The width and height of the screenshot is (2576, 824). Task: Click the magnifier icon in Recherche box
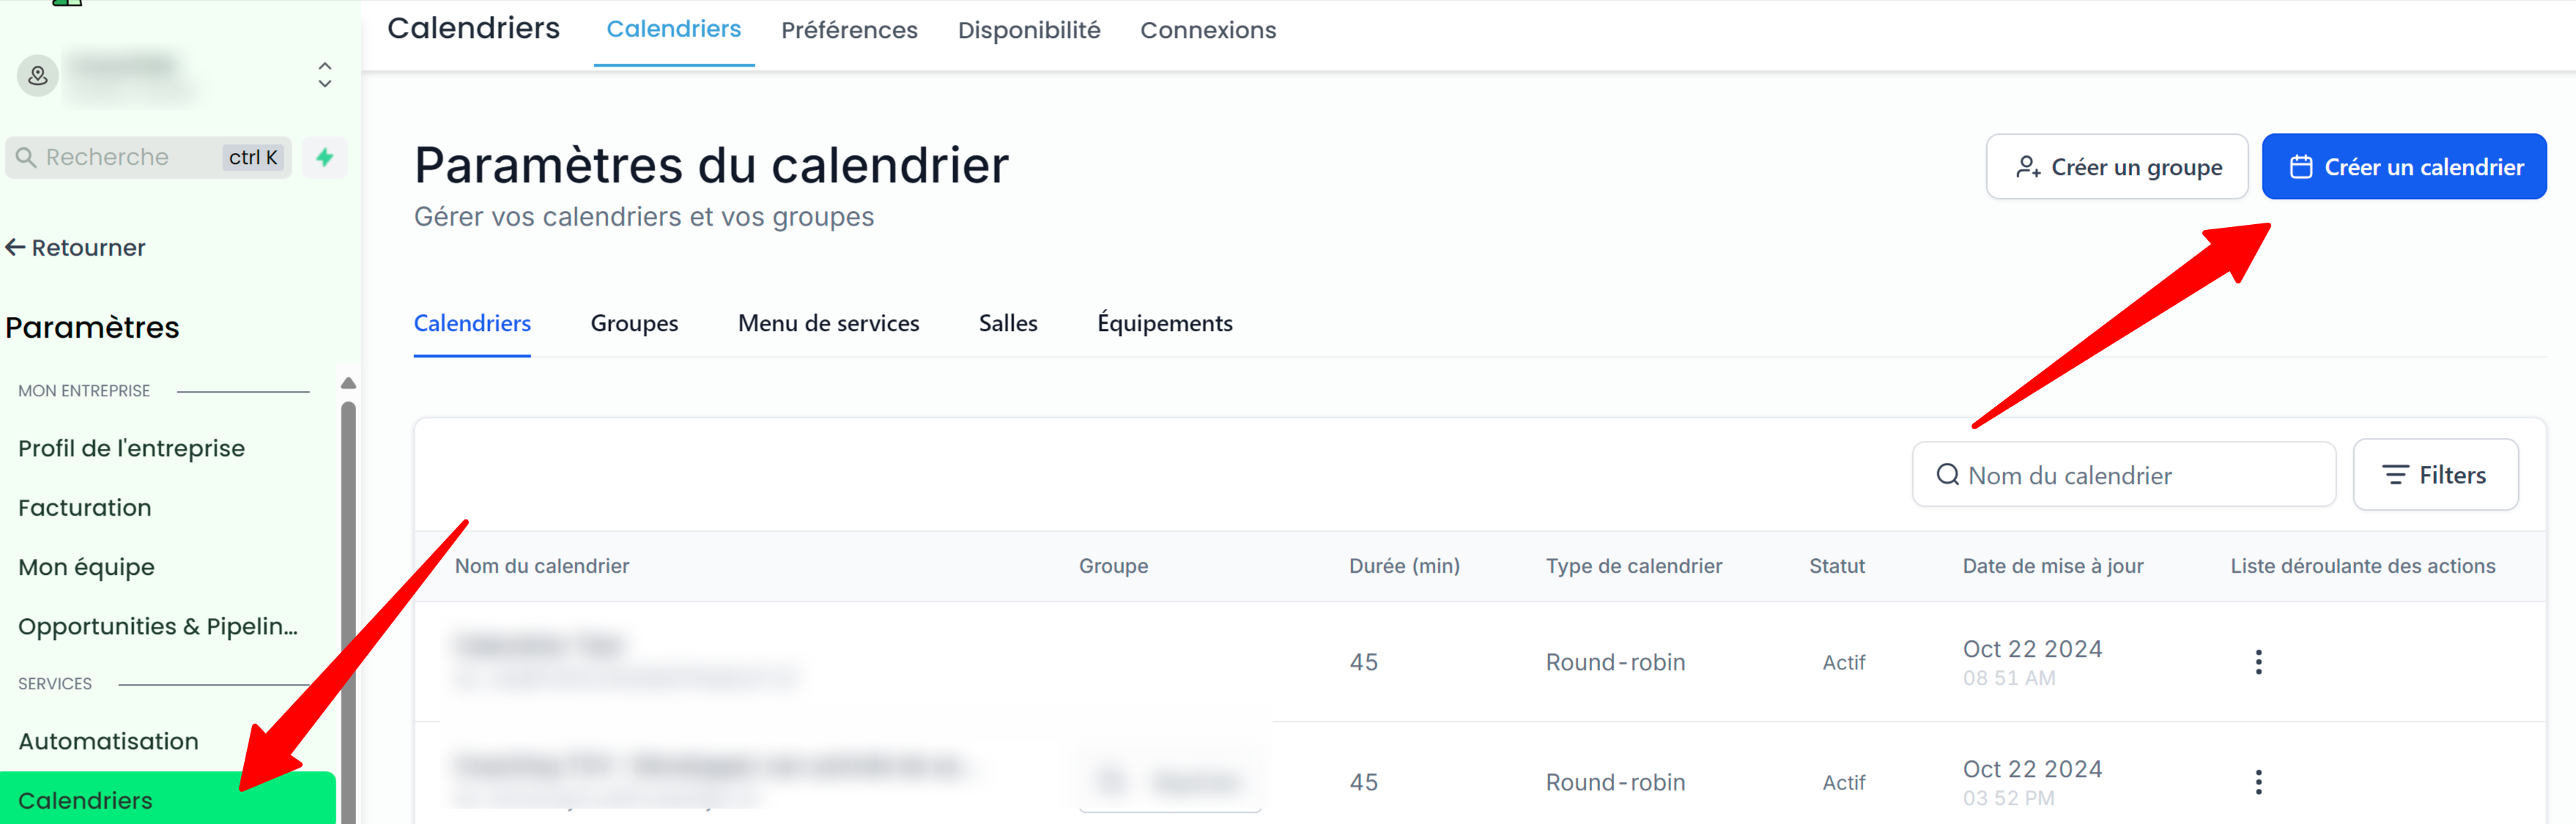[26, 158]
